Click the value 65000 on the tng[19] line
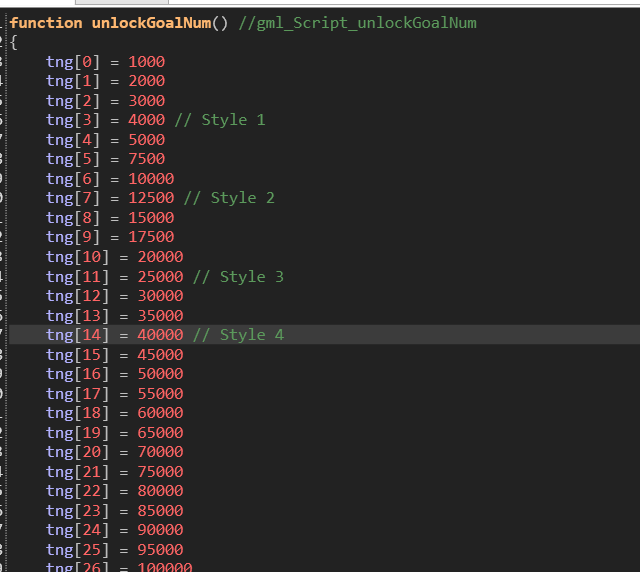Image resolution: width=640 pixels, height=572 pixels. 160,433
